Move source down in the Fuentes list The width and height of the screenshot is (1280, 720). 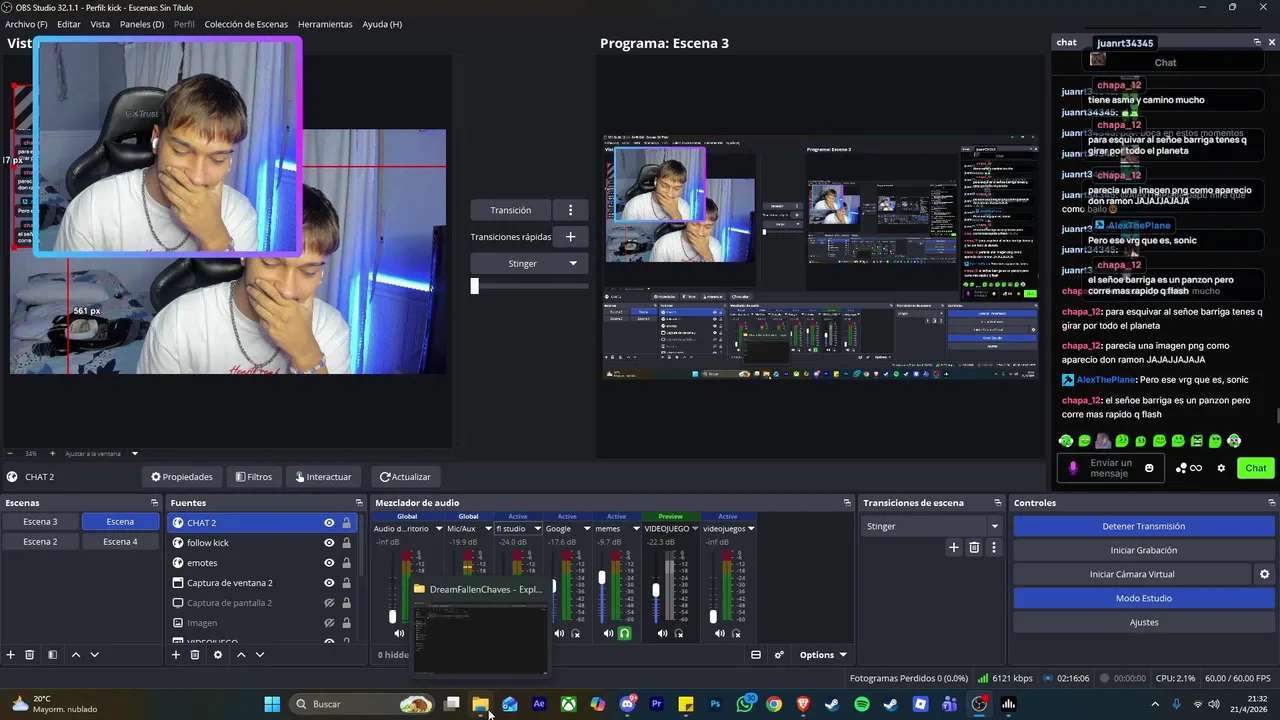pos(260,655)
